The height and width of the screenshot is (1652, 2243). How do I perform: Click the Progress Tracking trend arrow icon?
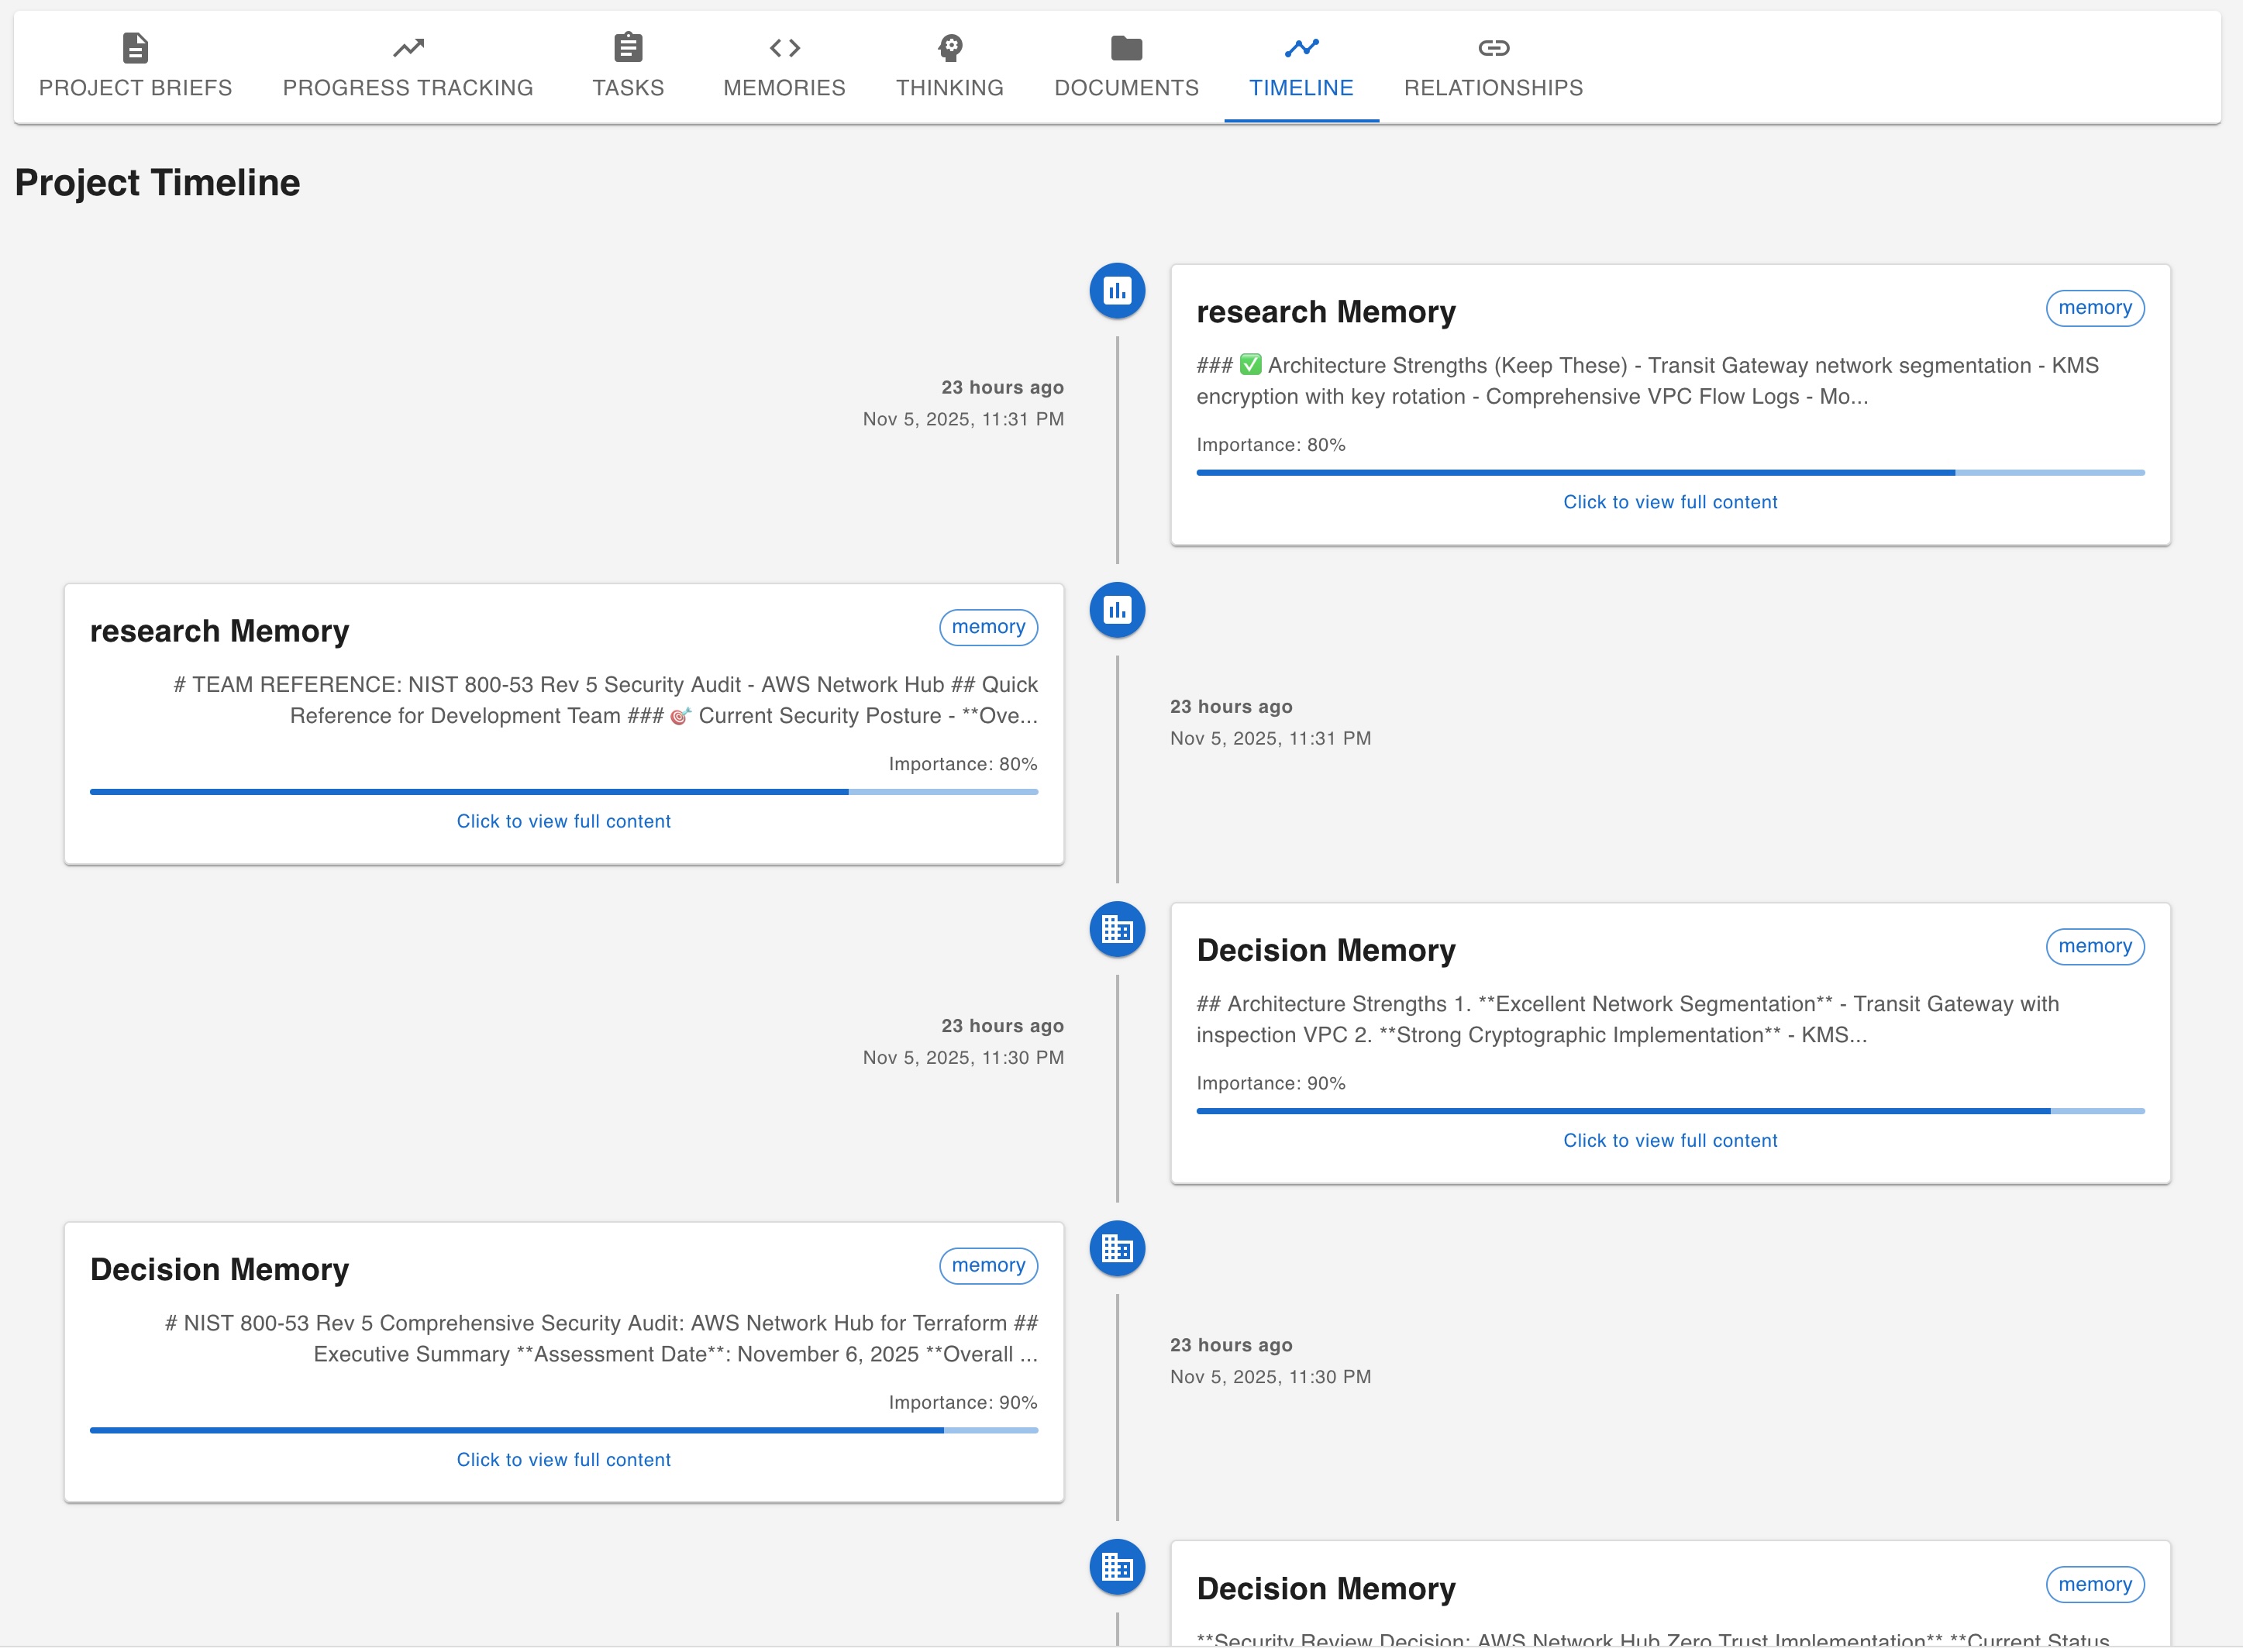click(408, 47)
